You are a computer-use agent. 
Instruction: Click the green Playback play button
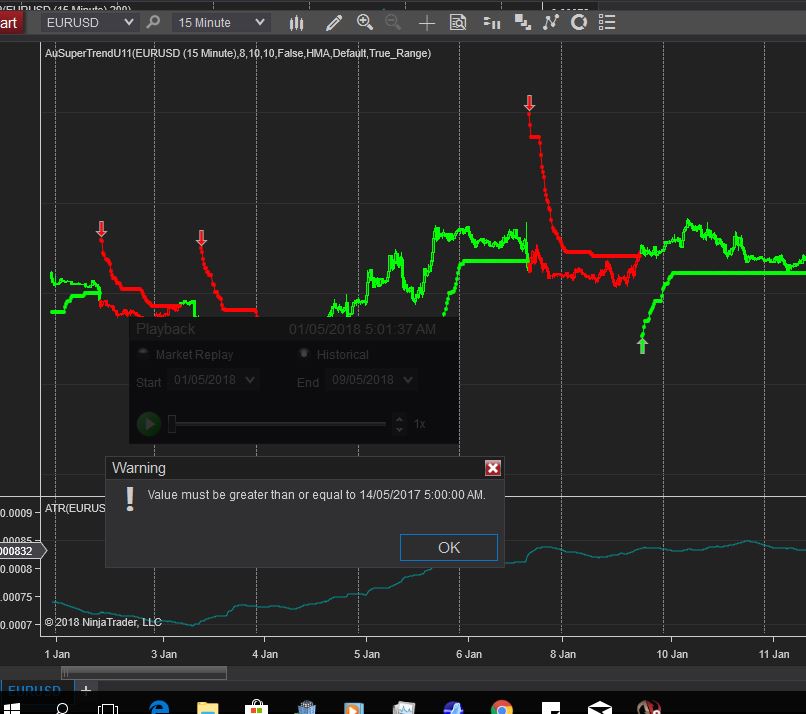(x=149, y=424)
